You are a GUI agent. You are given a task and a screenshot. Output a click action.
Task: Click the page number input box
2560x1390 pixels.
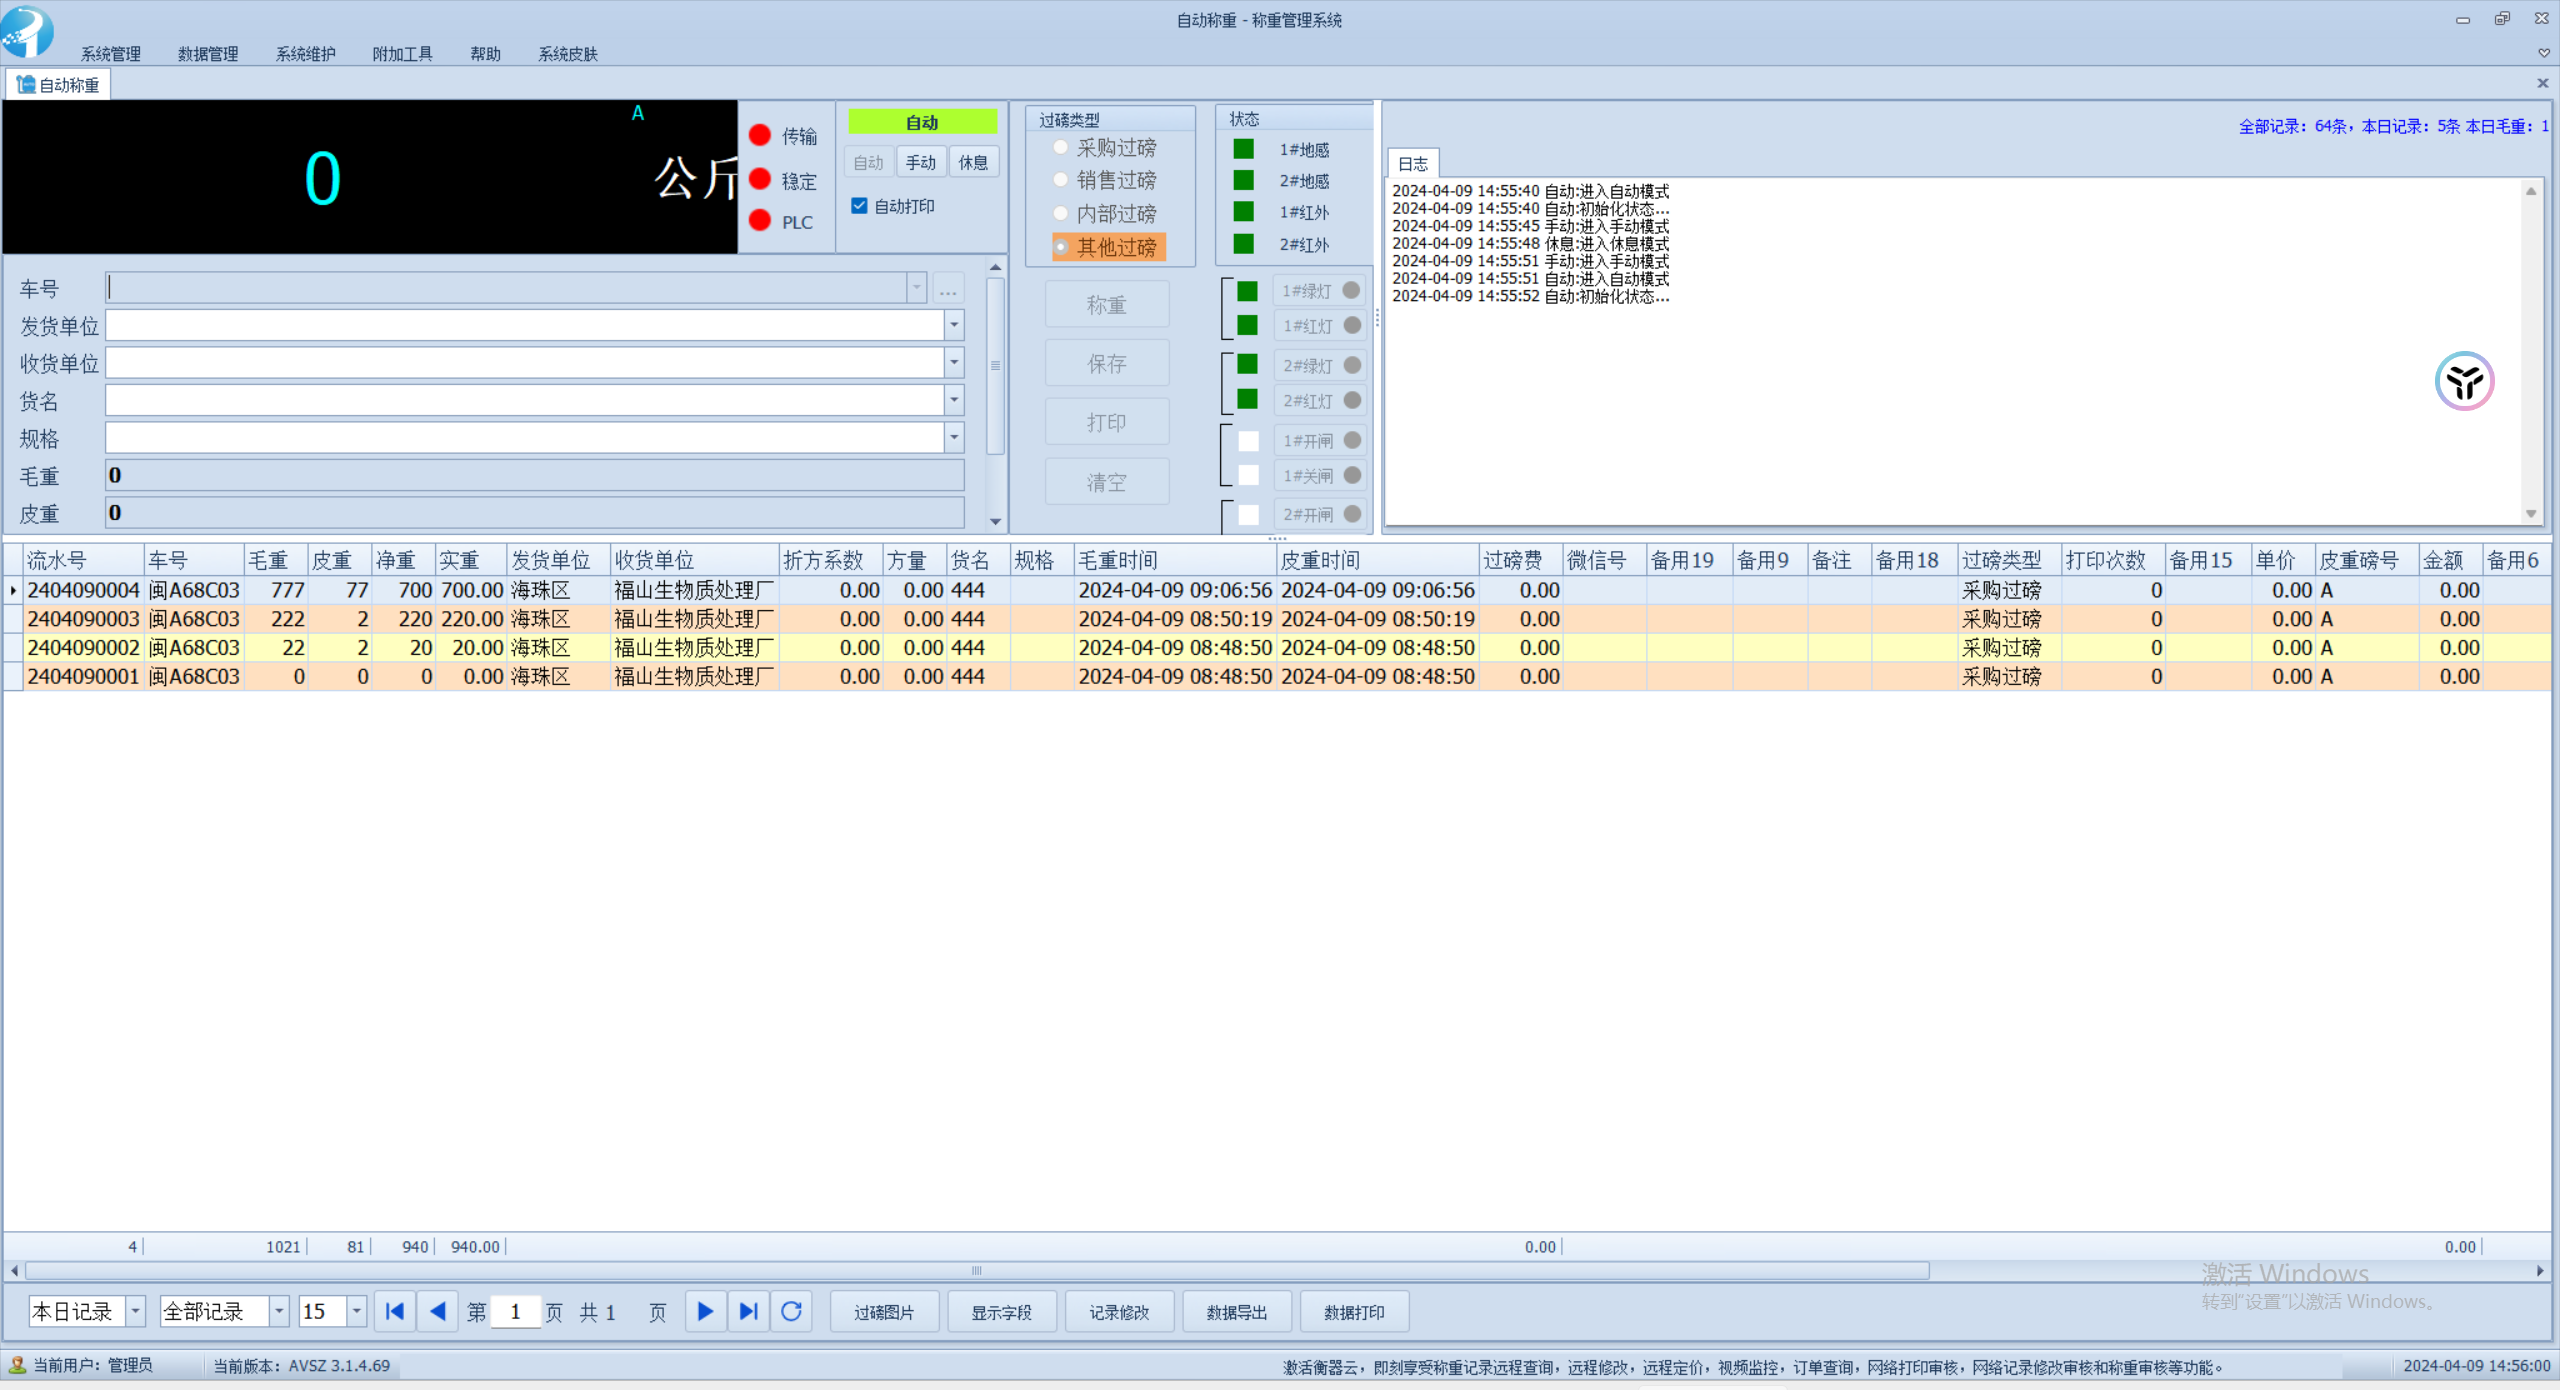(515, 1311)
